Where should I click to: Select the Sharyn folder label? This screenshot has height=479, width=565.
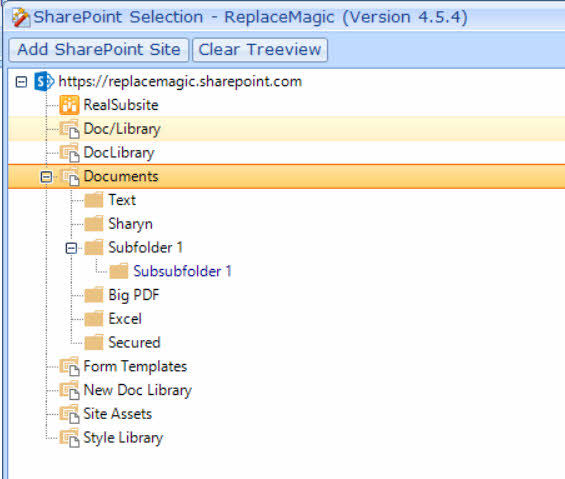point(130,224)
